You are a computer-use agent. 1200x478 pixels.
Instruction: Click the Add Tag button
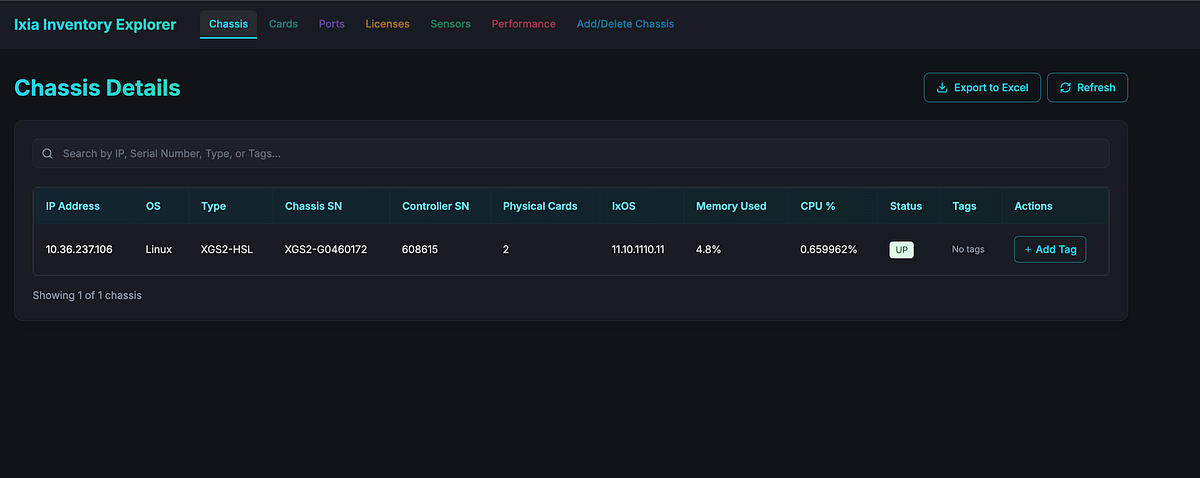[x=1050, y=249]
